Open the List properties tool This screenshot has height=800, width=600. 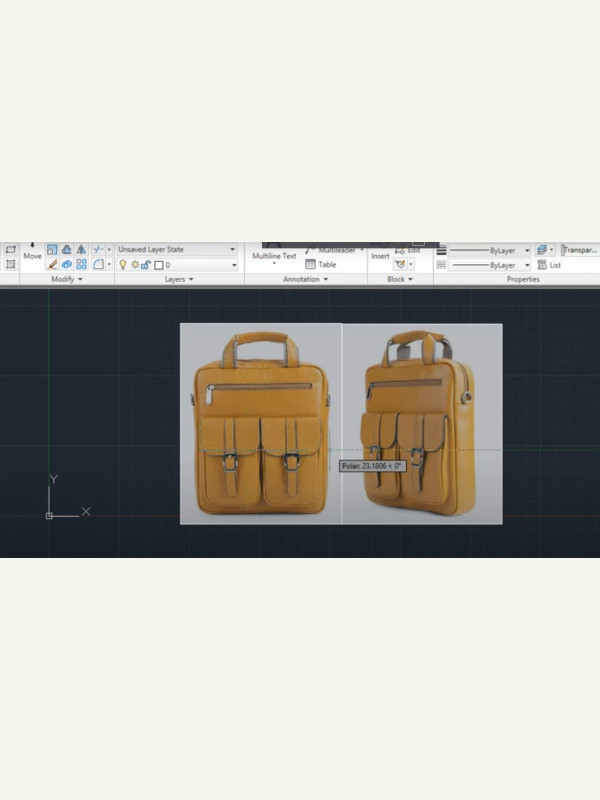click(549, 265)
